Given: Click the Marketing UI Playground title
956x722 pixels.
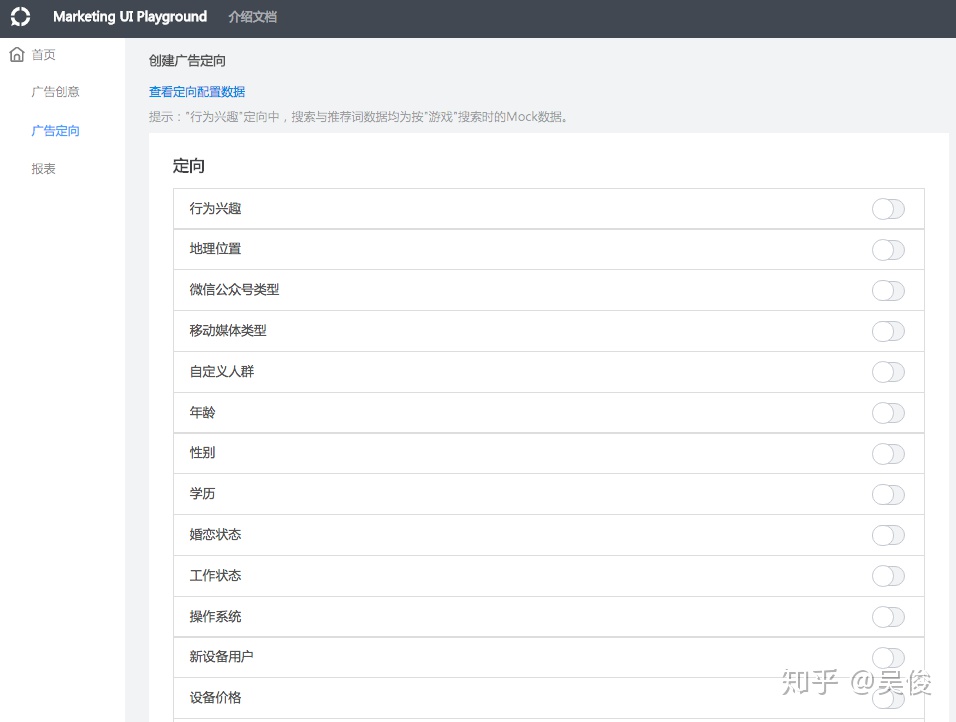Looking at the screenshot, I should coord(130,17).
